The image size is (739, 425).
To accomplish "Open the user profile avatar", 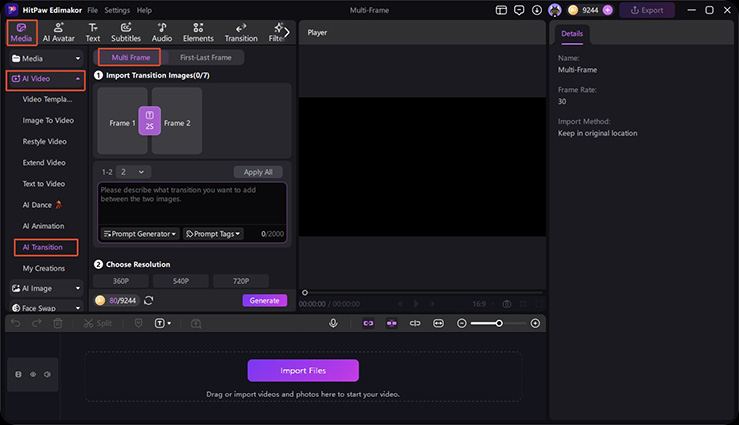I will point(555,10).
